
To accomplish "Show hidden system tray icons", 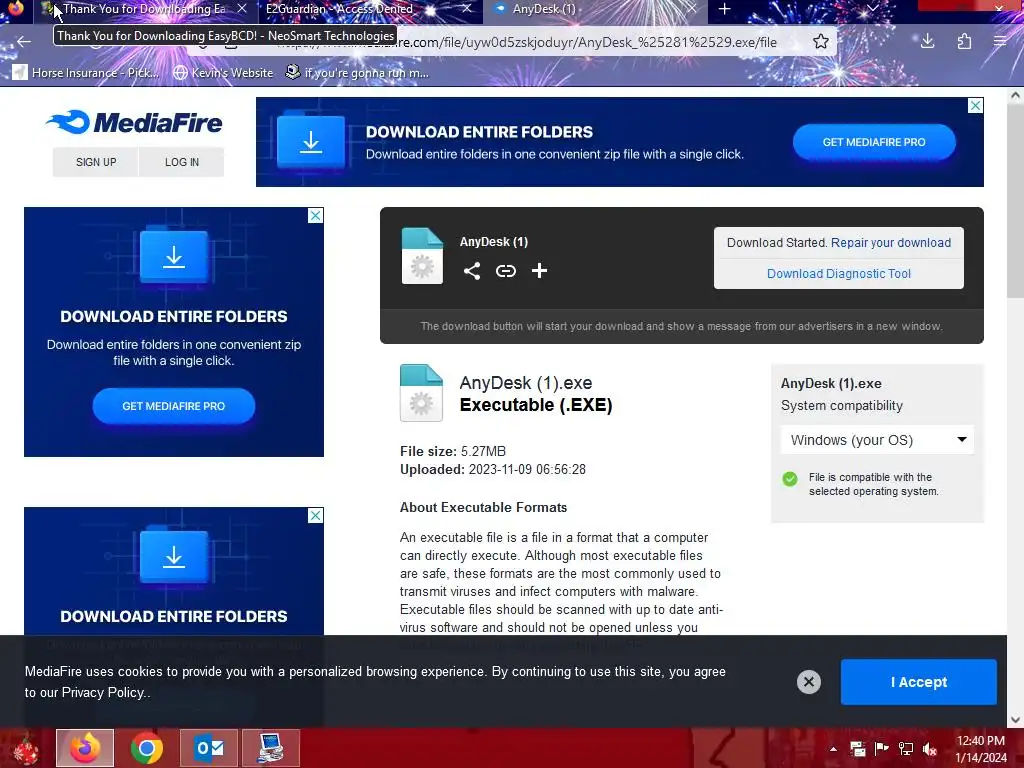I will click(833, 748).
